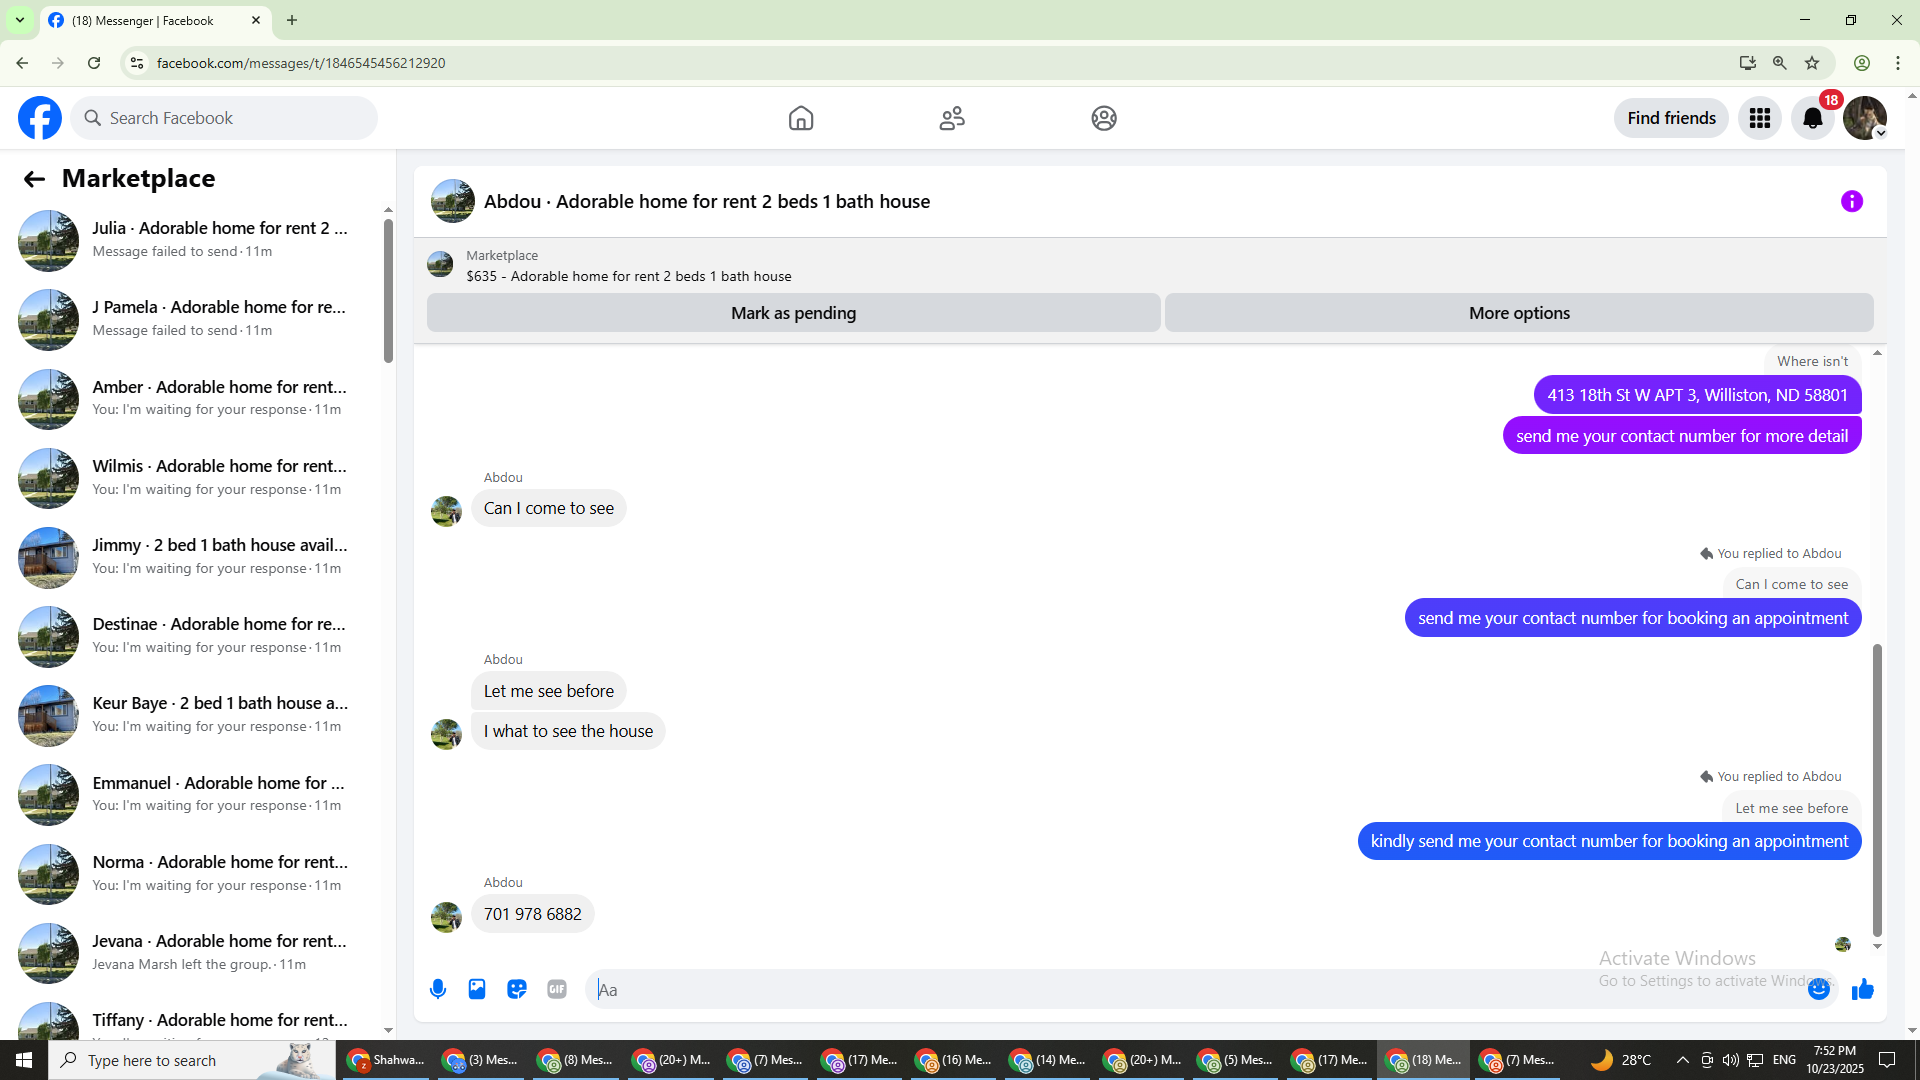The height and width of the screenshot is (1080, 1920).
Task: Go to the Facebook Home tab
Action: [x=801, y=118]
